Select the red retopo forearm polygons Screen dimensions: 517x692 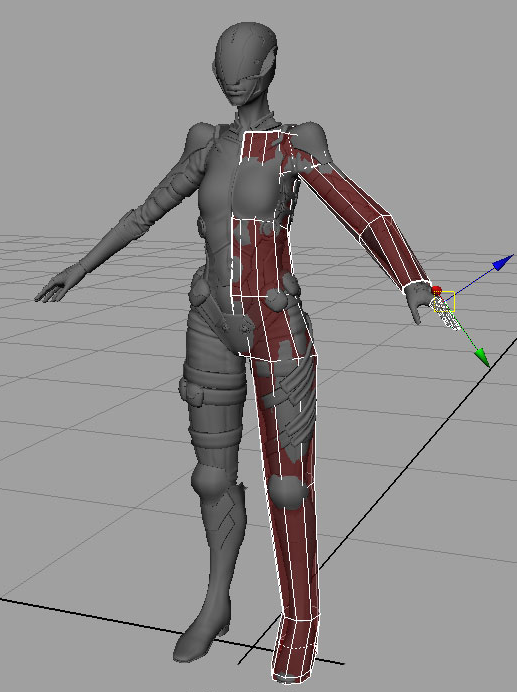pos(394,250)
